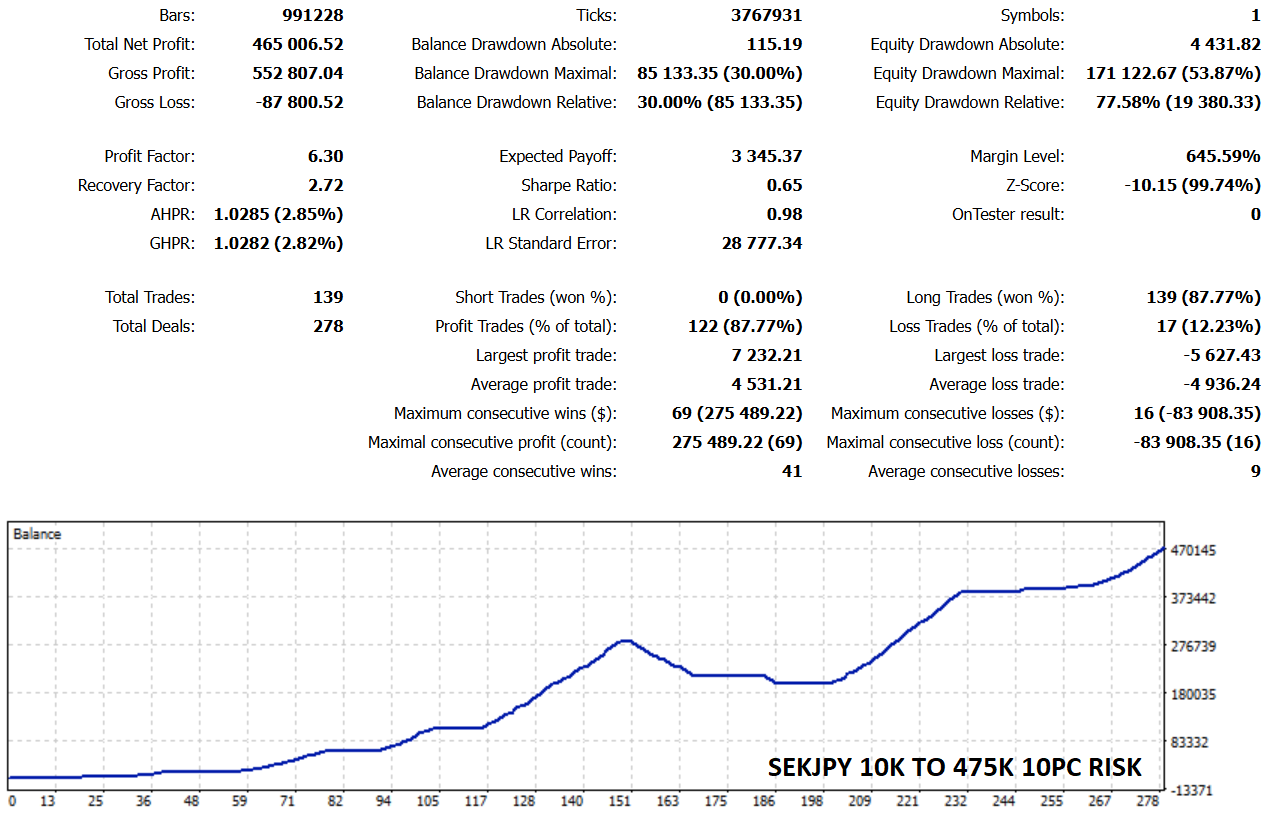The height and width of the screenshot is (818, 1274).
Task: Select the 180035 chart axis label
Action: (x=1193, y=695)
